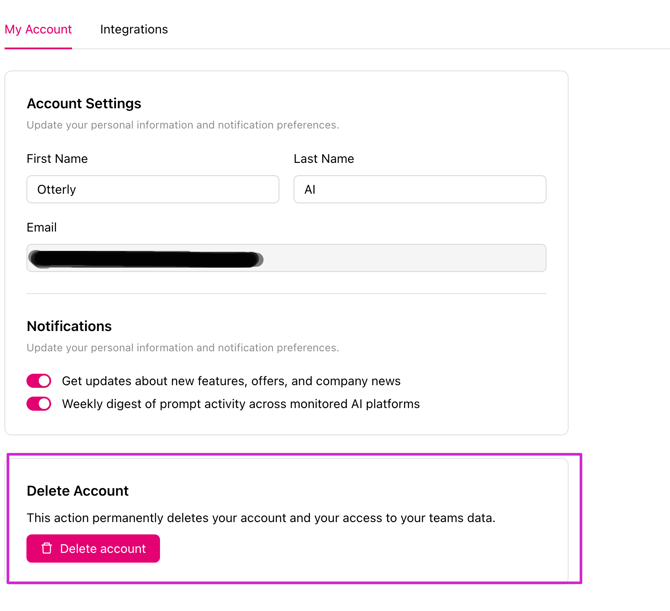Click the Last Name label
This screenshot has height=611, width=670.
(x=324, y=159)
